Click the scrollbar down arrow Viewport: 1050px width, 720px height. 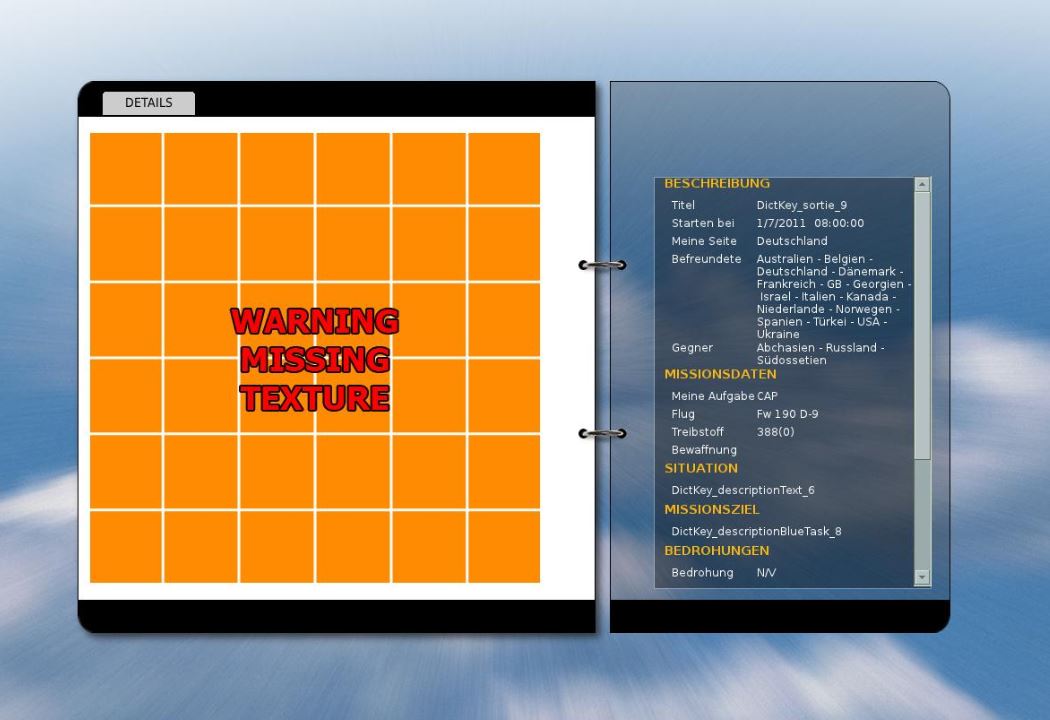coord(922,577)
